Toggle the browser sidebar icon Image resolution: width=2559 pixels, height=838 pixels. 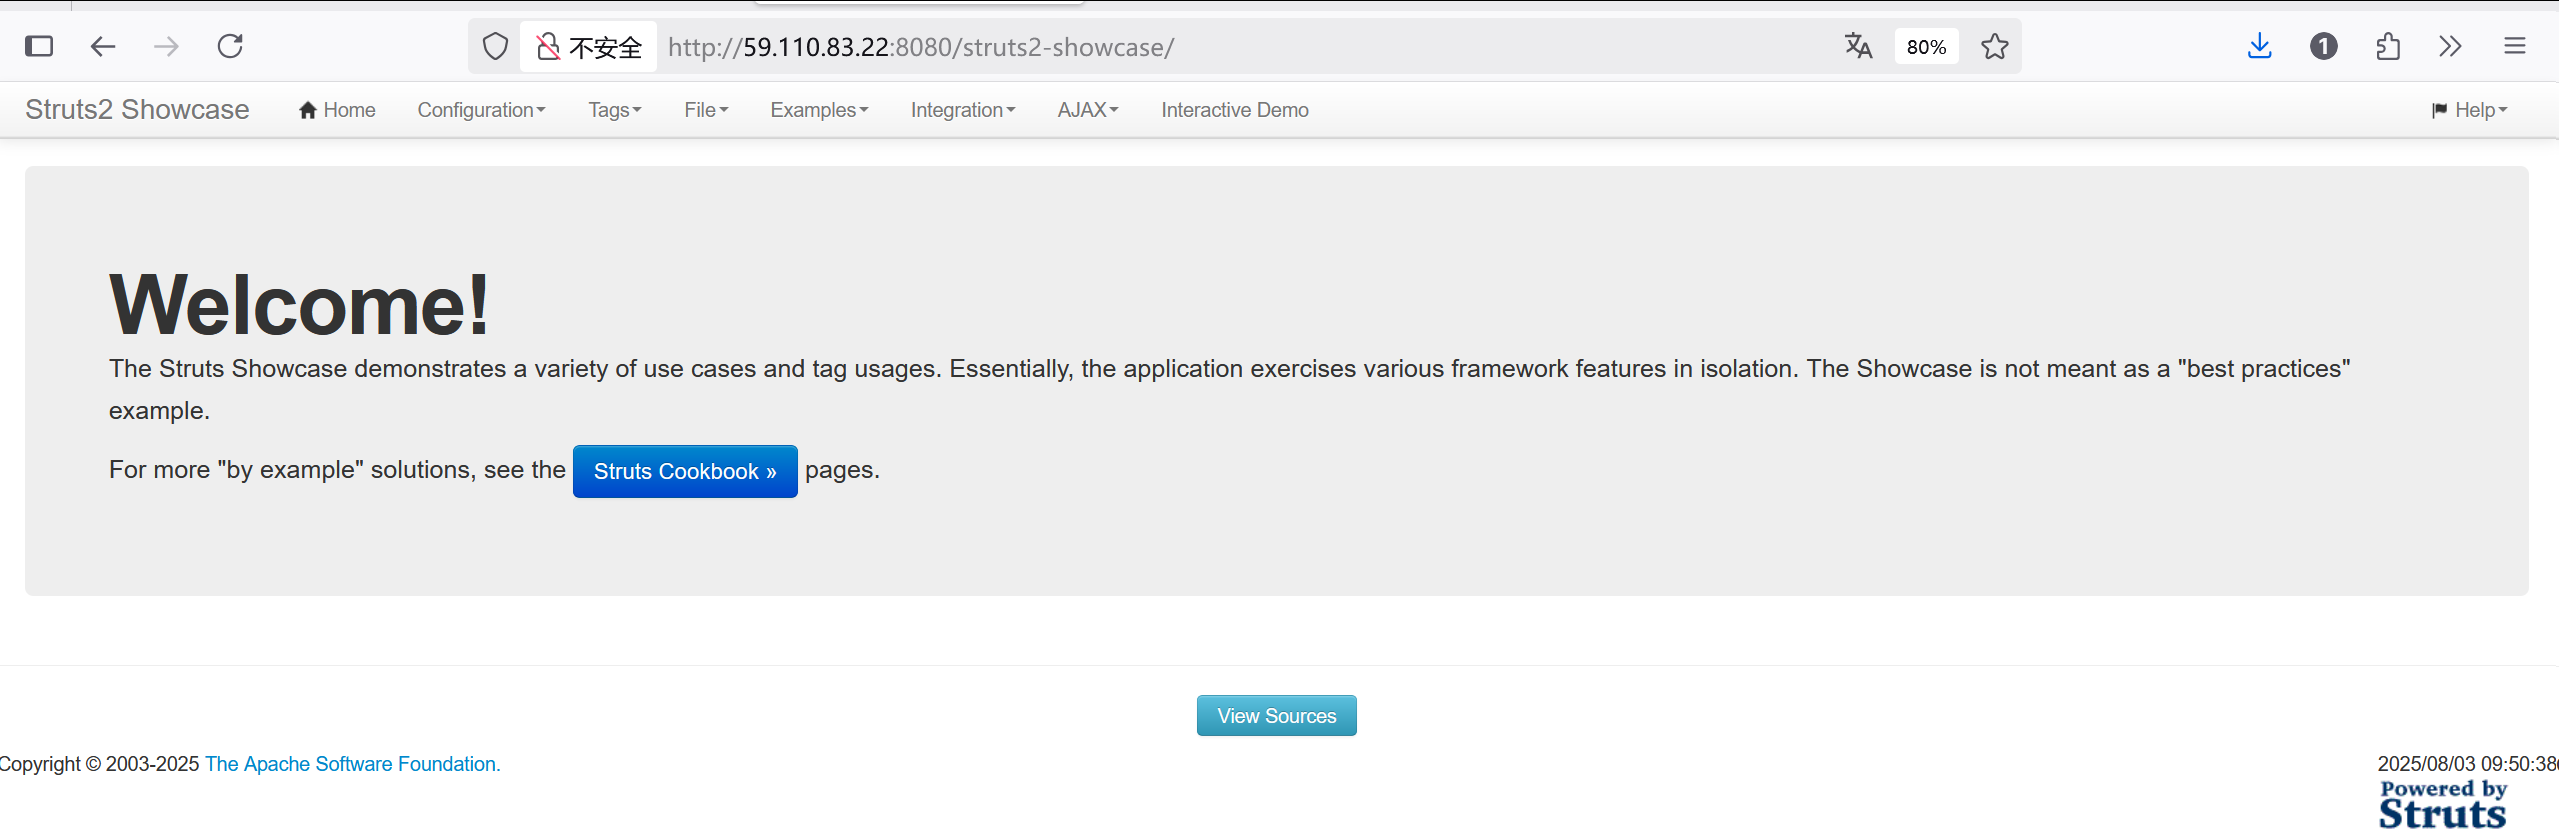[39, 46]
